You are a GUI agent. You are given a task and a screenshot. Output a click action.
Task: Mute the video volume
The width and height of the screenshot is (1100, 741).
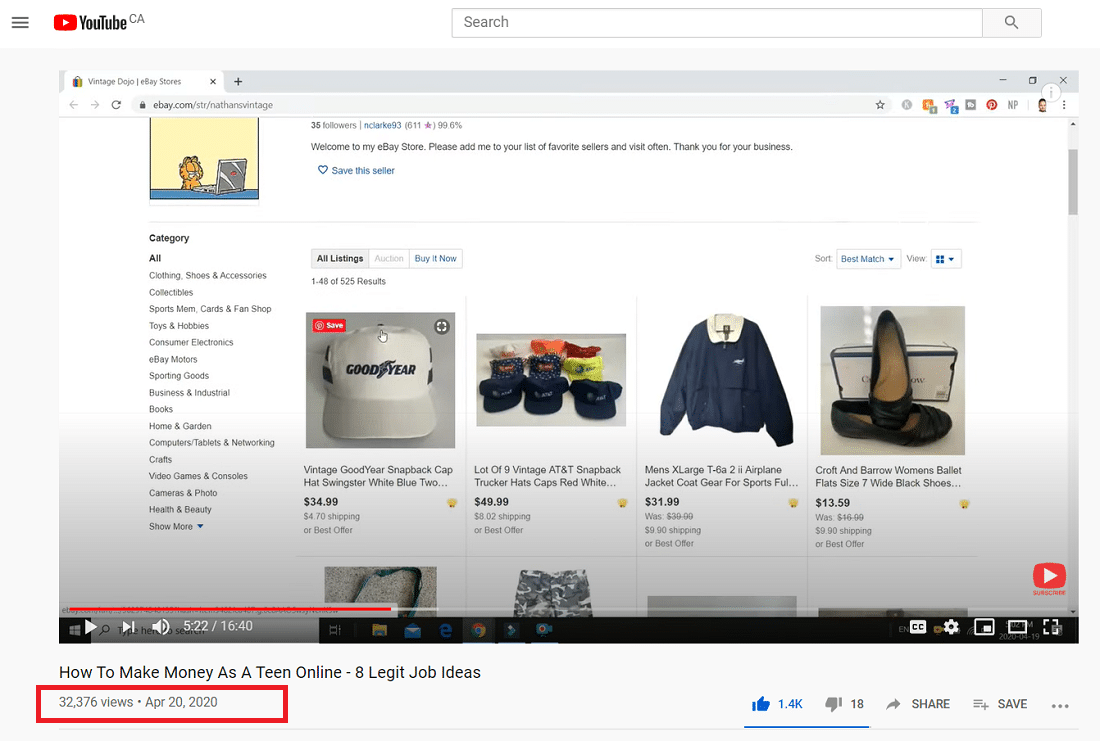point(161,627)
